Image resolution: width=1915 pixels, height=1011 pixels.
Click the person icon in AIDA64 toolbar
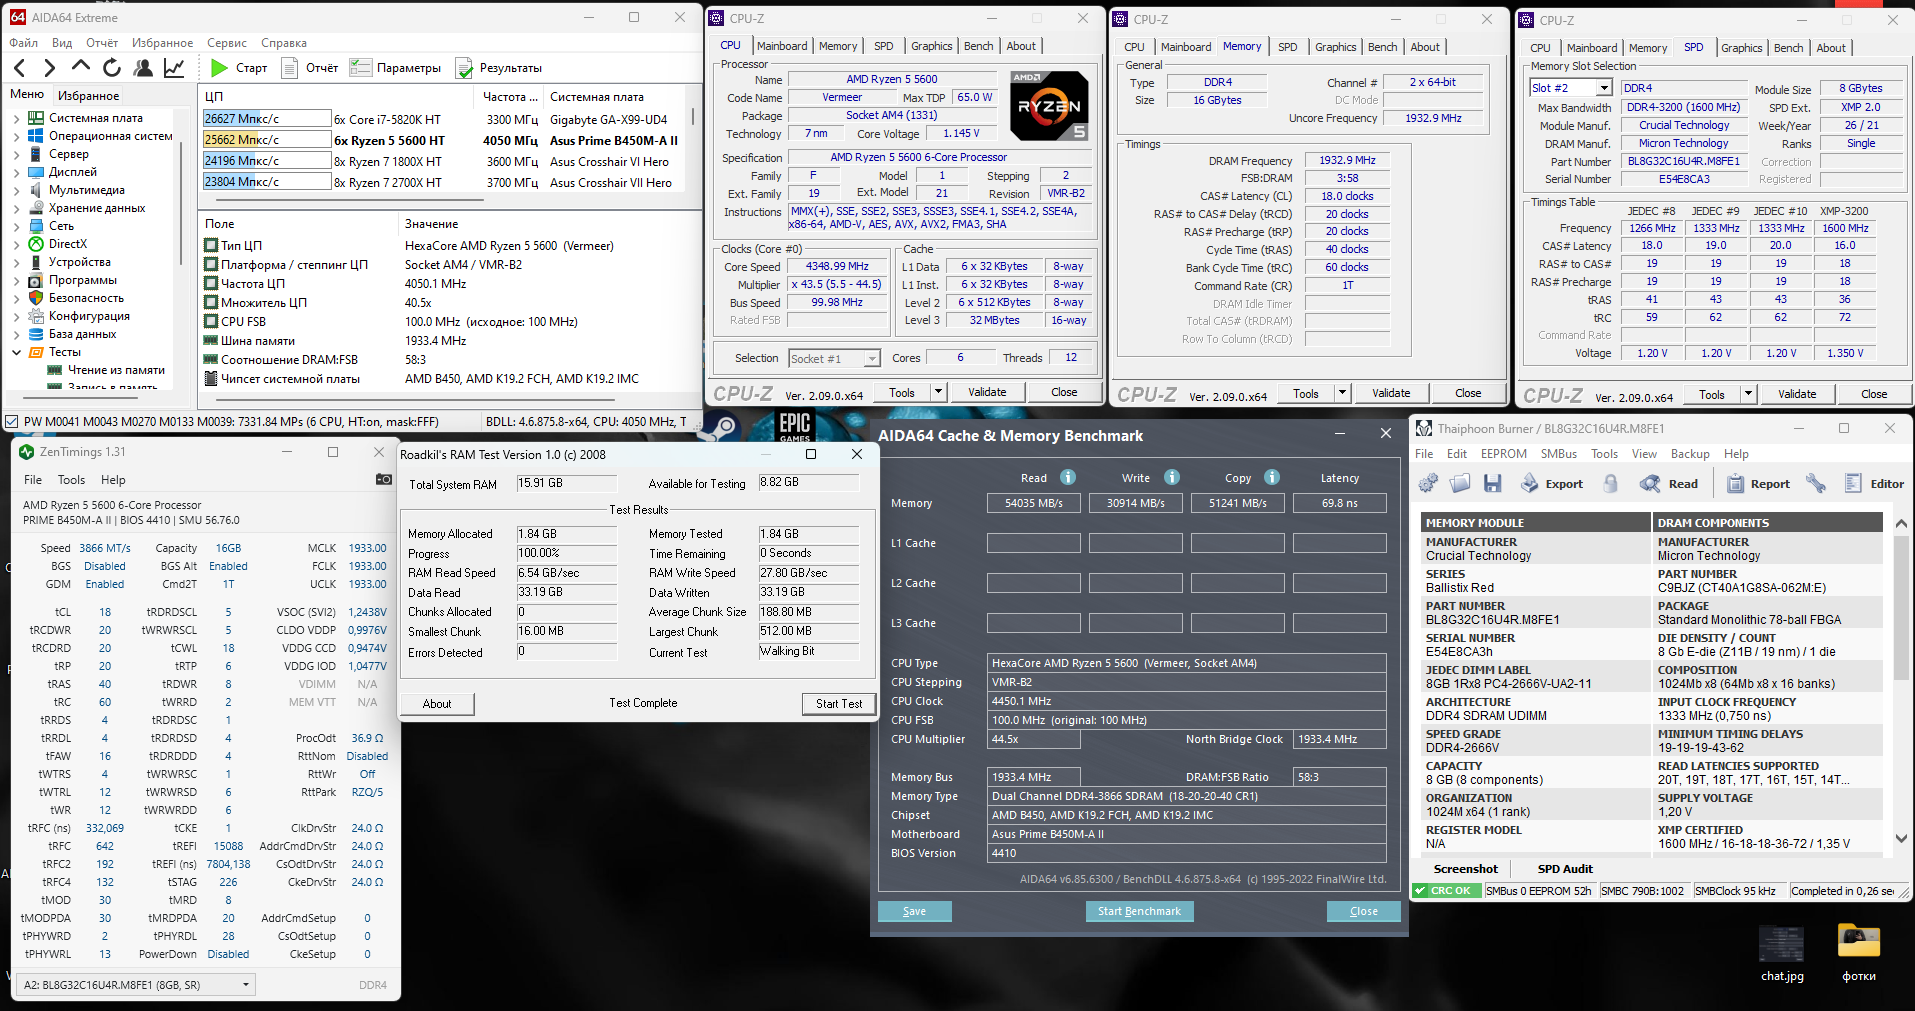(143, 68)
